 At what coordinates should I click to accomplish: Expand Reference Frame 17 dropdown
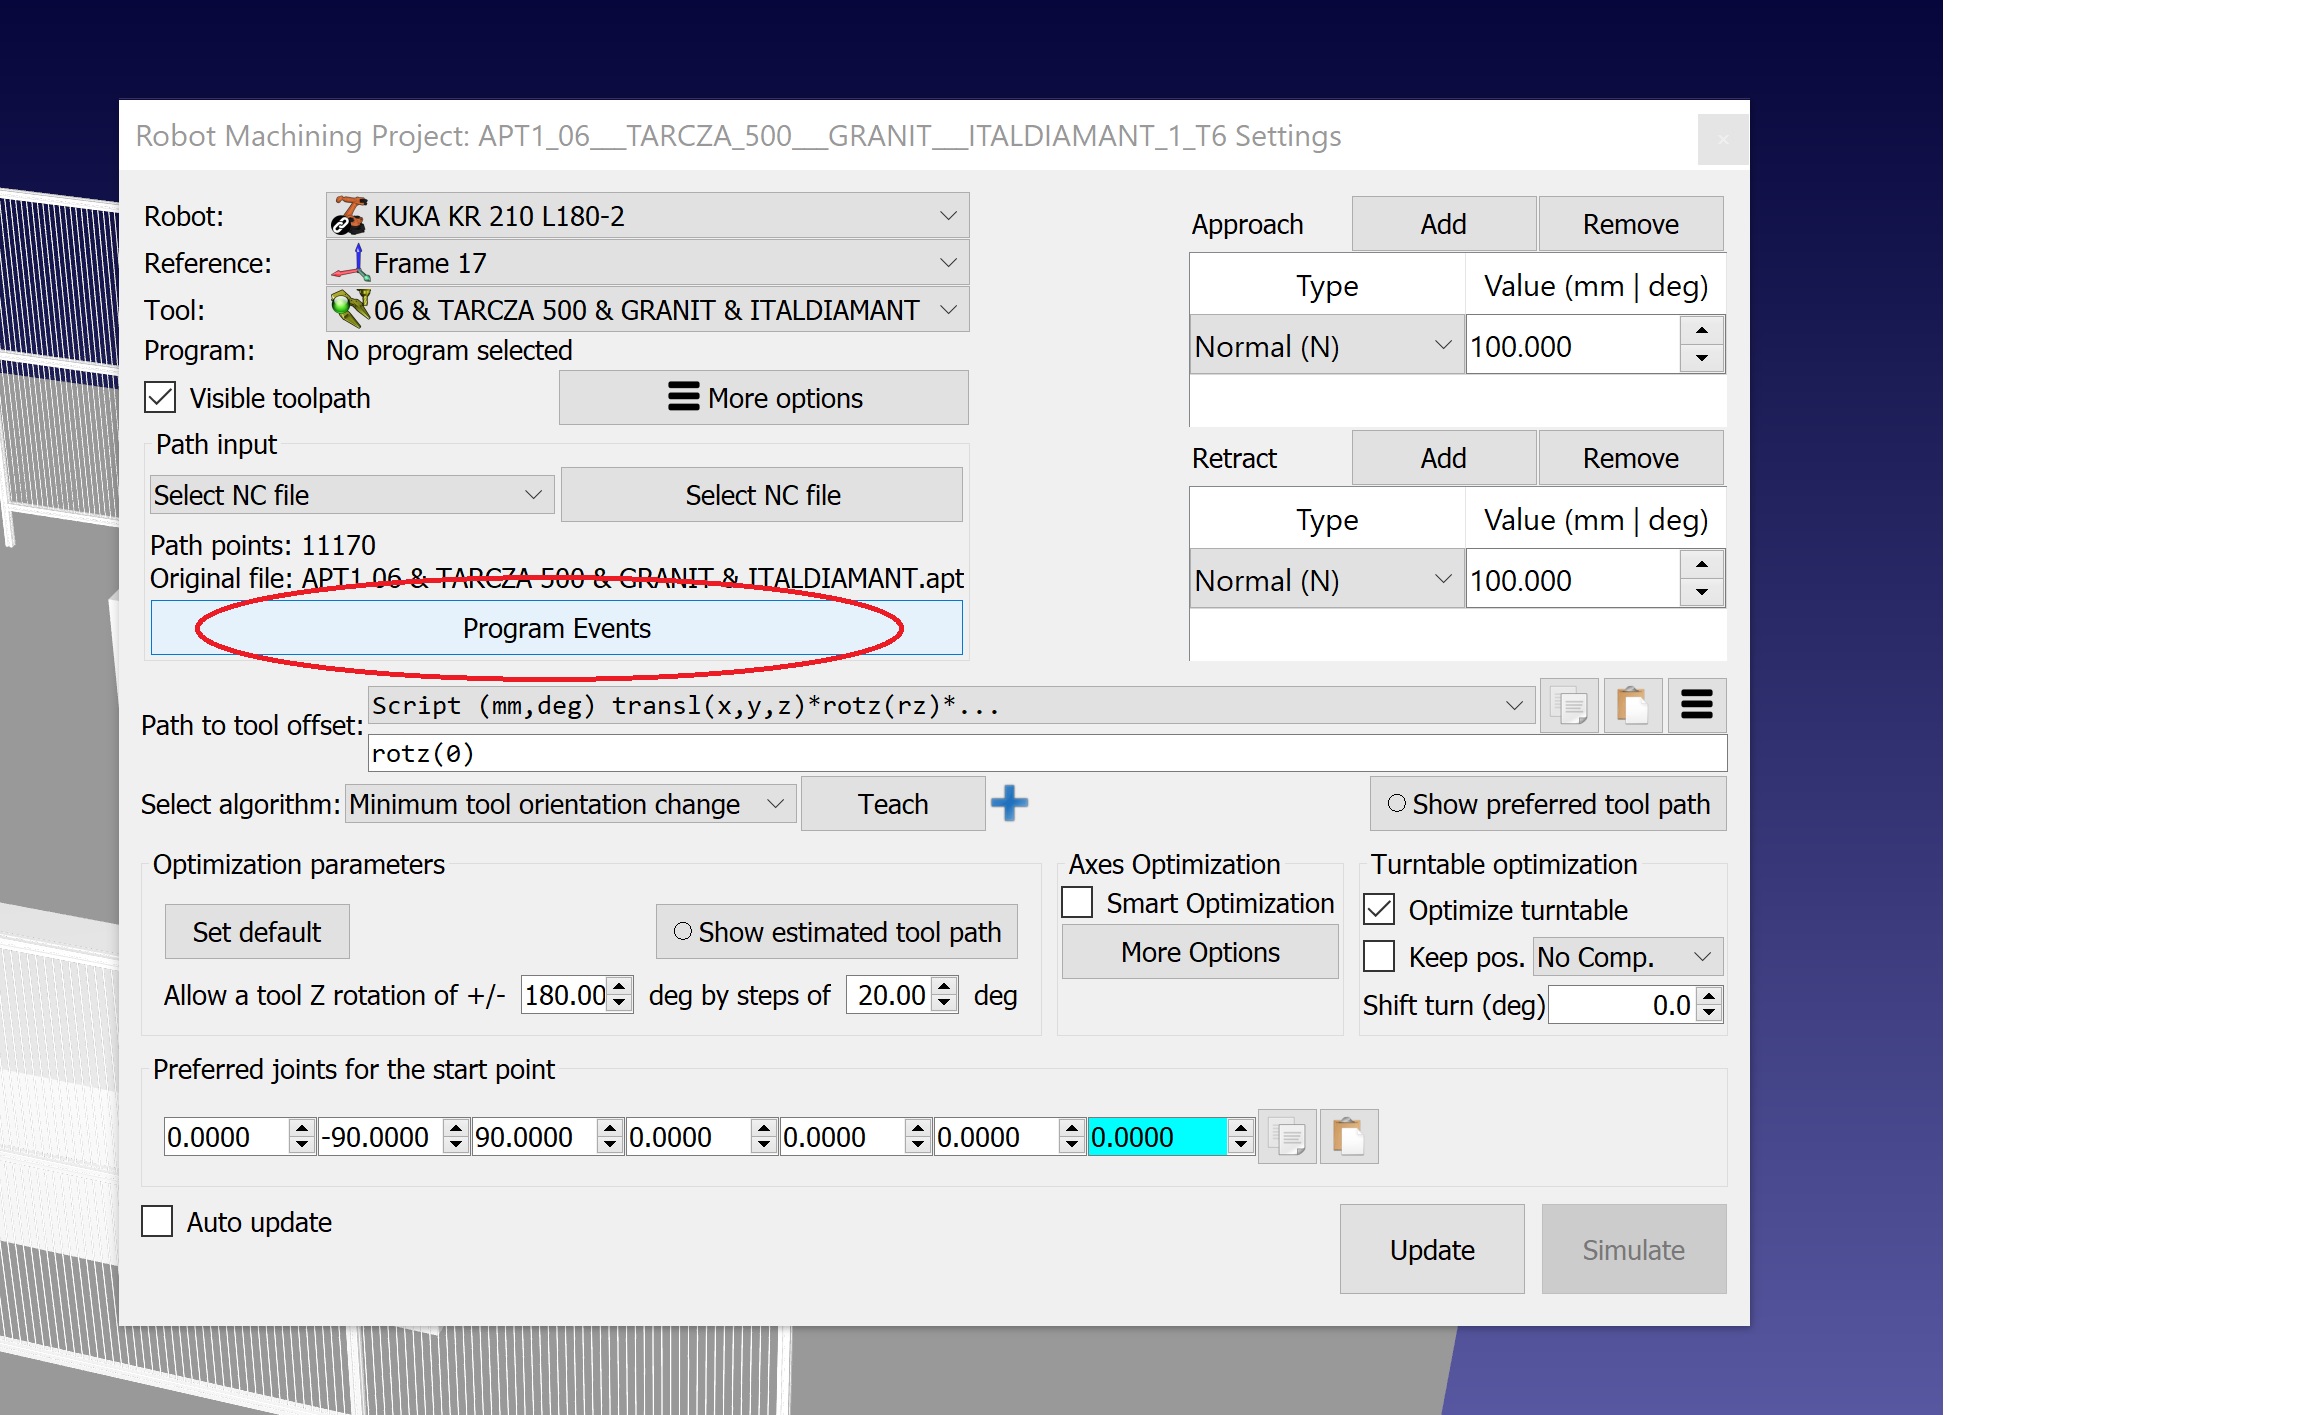pos(647,263)
